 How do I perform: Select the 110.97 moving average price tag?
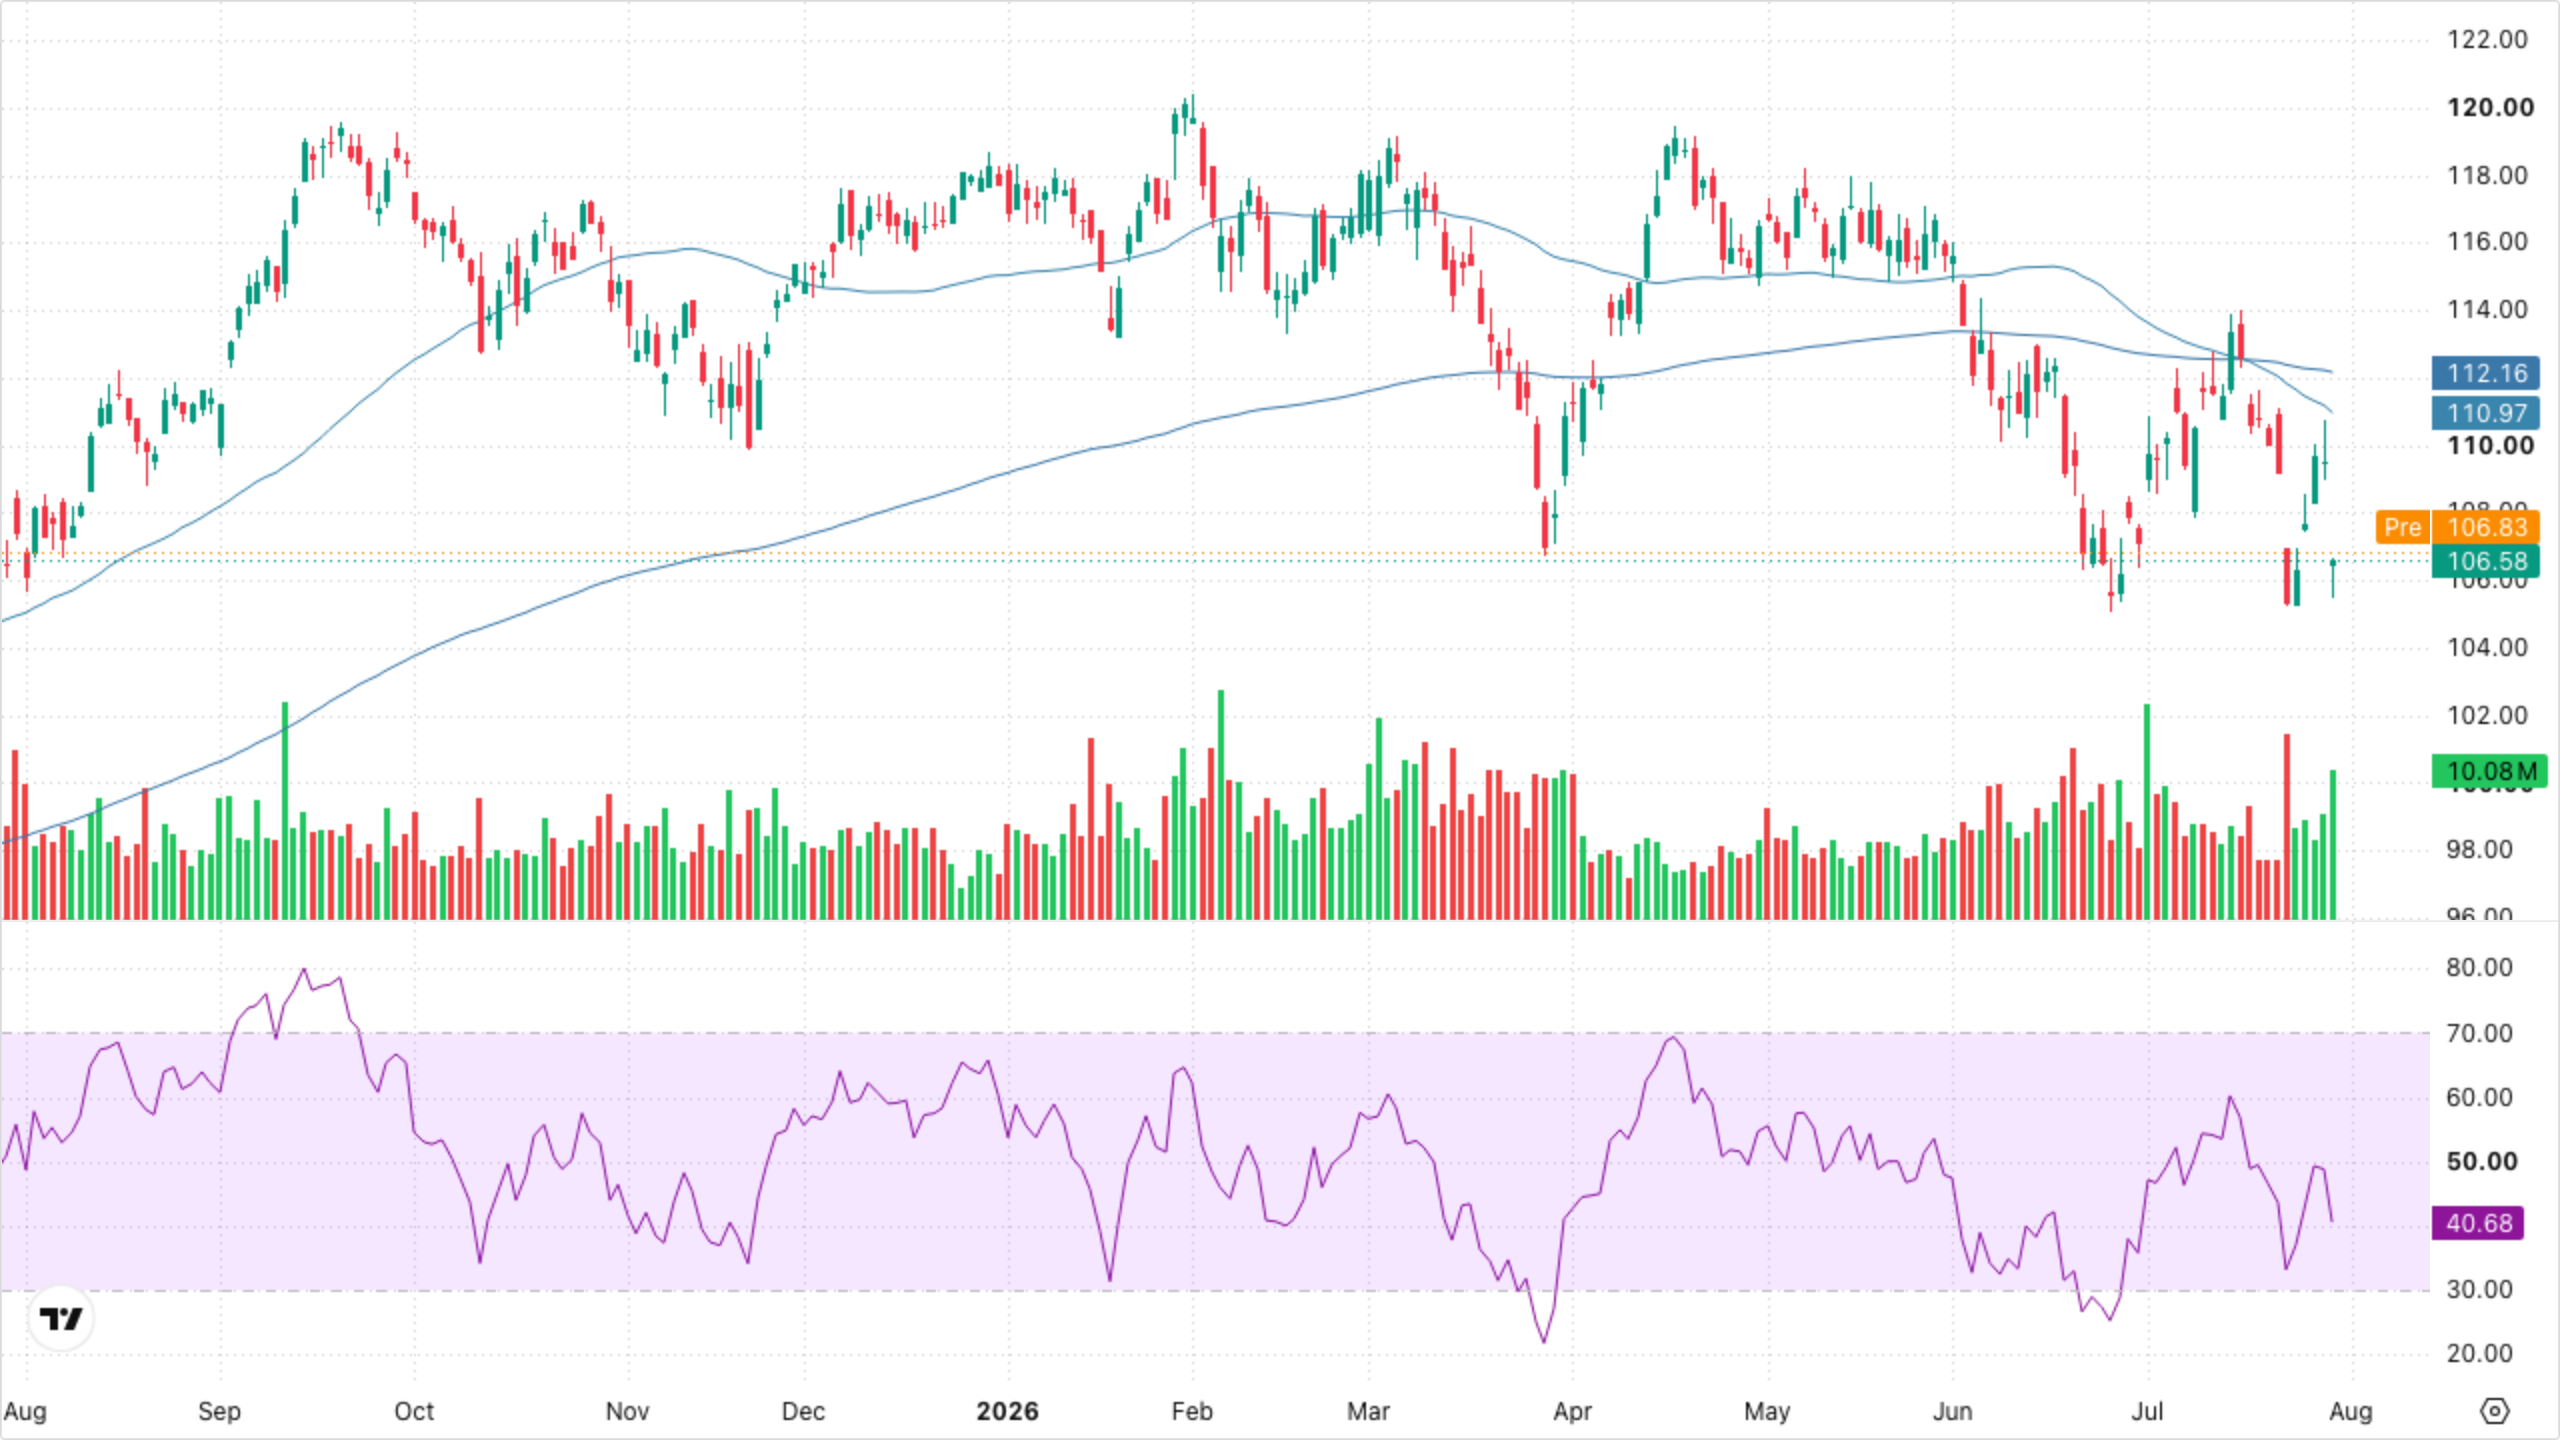(2485, 412)
